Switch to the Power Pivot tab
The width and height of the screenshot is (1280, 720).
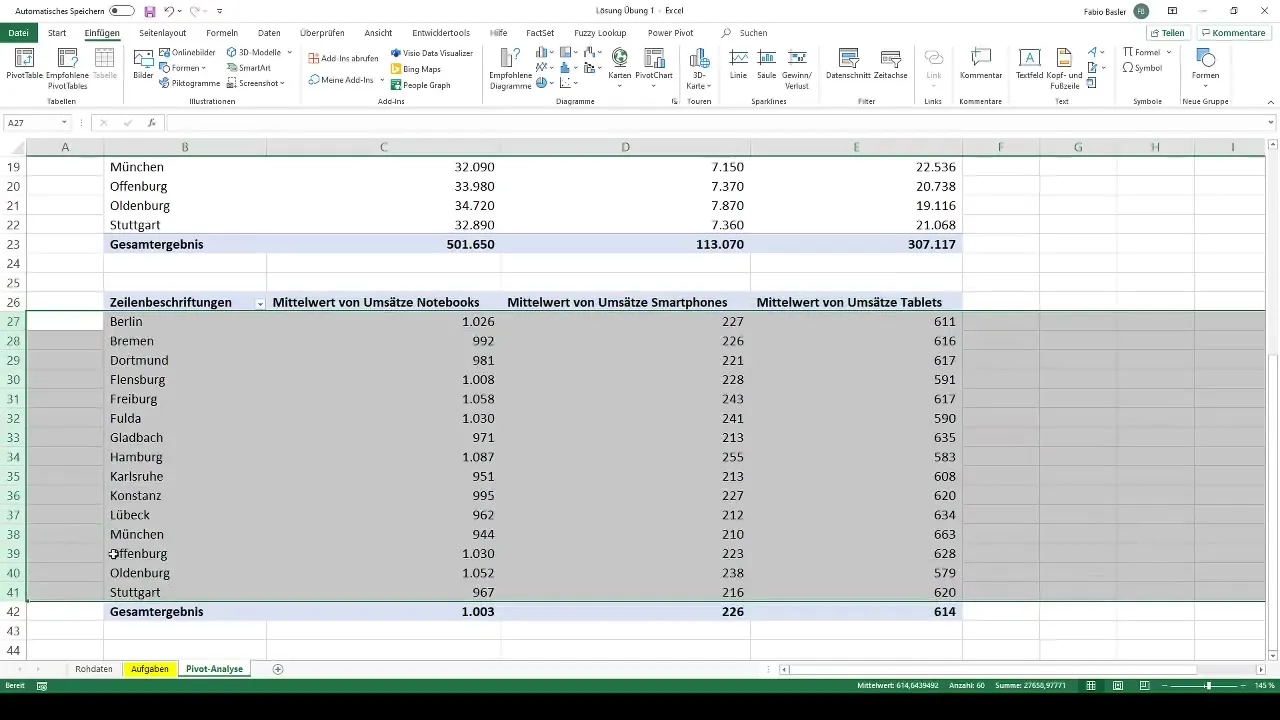[x=670, y=33]
